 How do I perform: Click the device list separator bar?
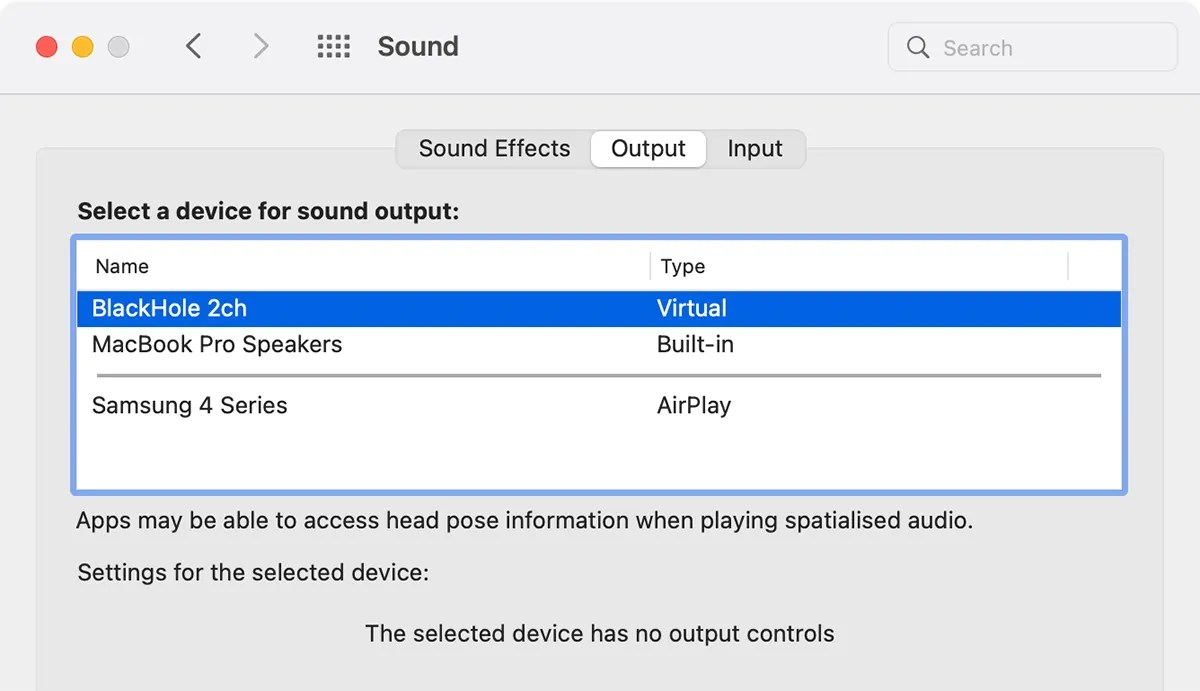tap(600, 375)
